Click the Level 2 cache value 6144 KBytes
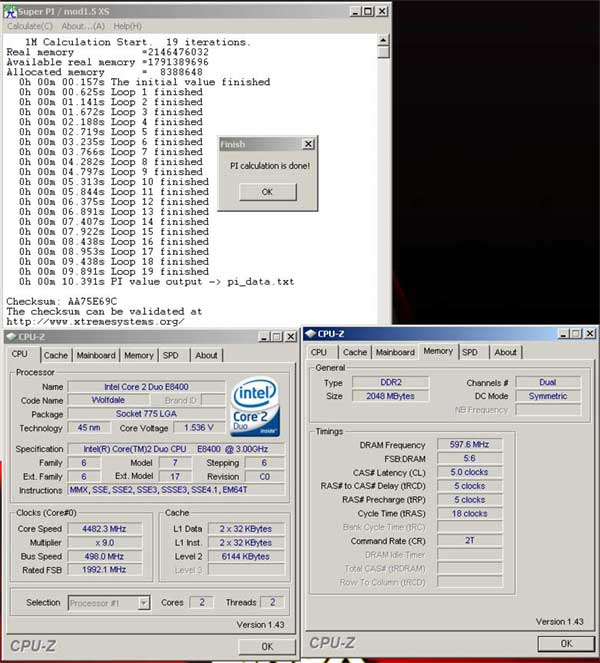 246,556
